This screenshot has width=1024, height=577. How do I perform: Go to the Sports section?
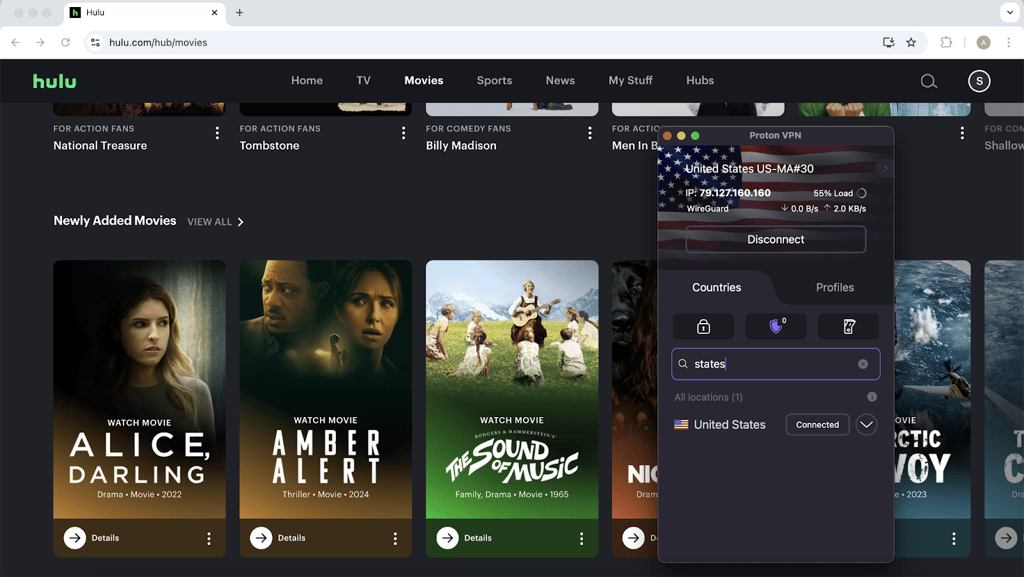pos(494,81)
